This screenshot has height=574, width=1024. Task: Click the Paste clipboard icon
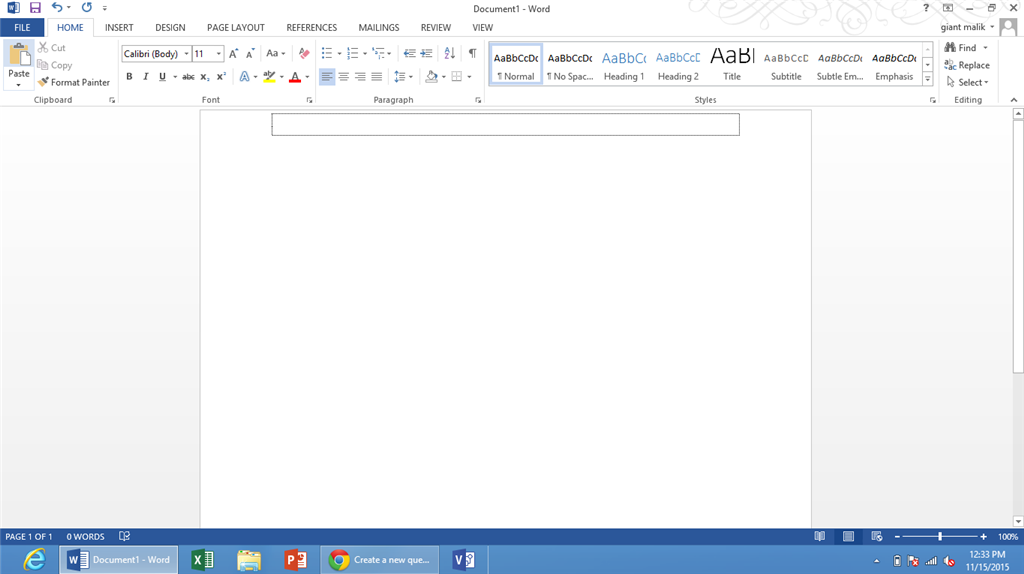point(19,54)
